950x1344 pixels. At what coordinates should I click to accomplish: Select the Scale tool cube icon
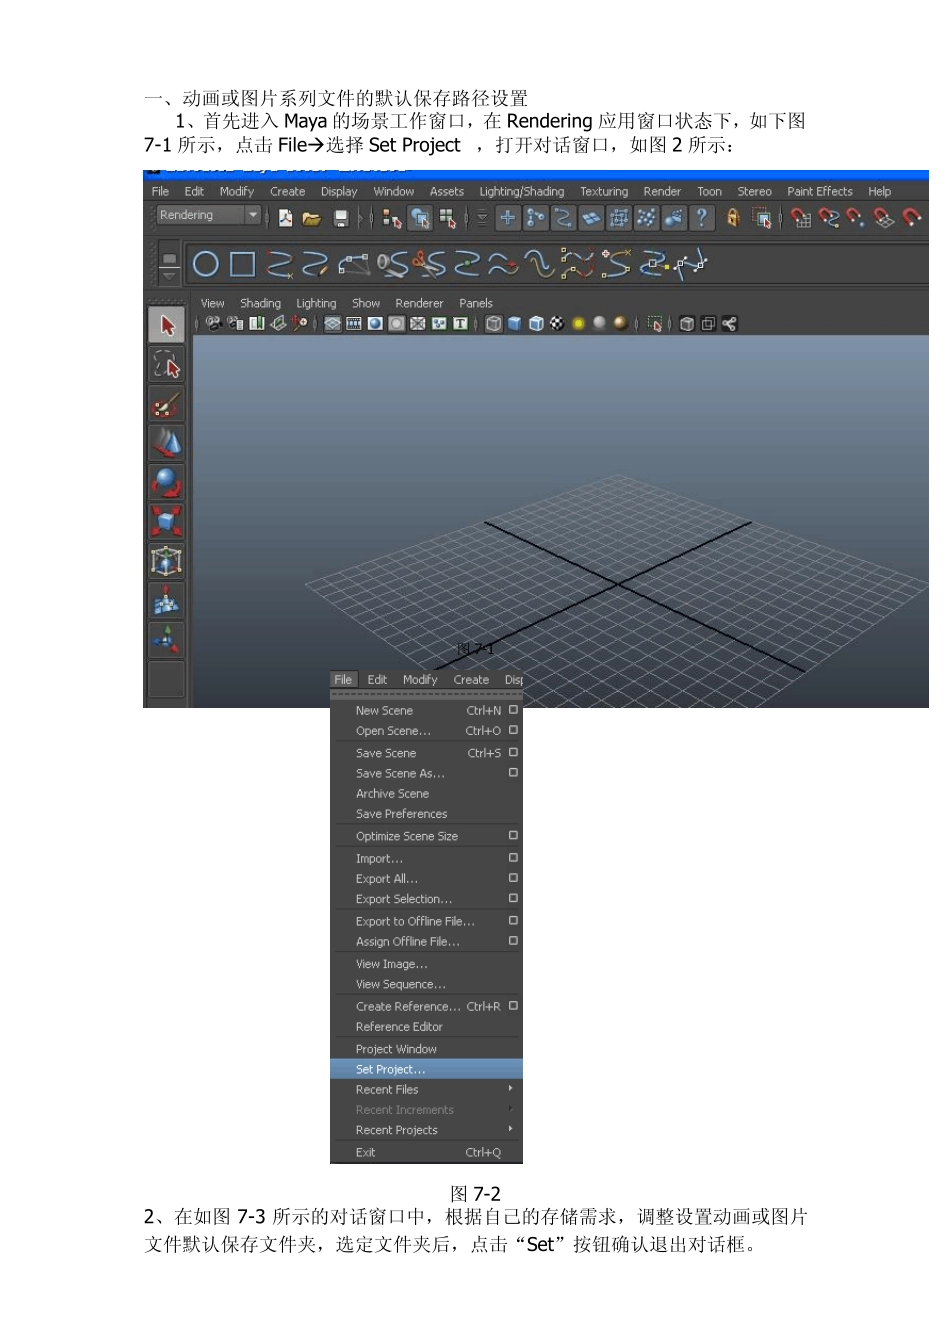pyautogui.click(x=167, y=521)
